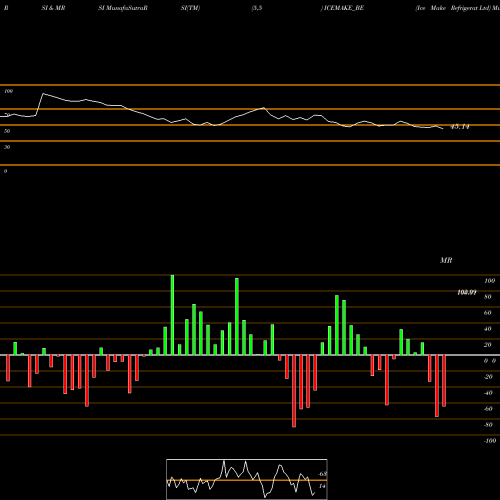Viewport: 500px width, 500px height.
Task: Click the "(5,5" parameter text in header
Action: (x=257, y=8)
